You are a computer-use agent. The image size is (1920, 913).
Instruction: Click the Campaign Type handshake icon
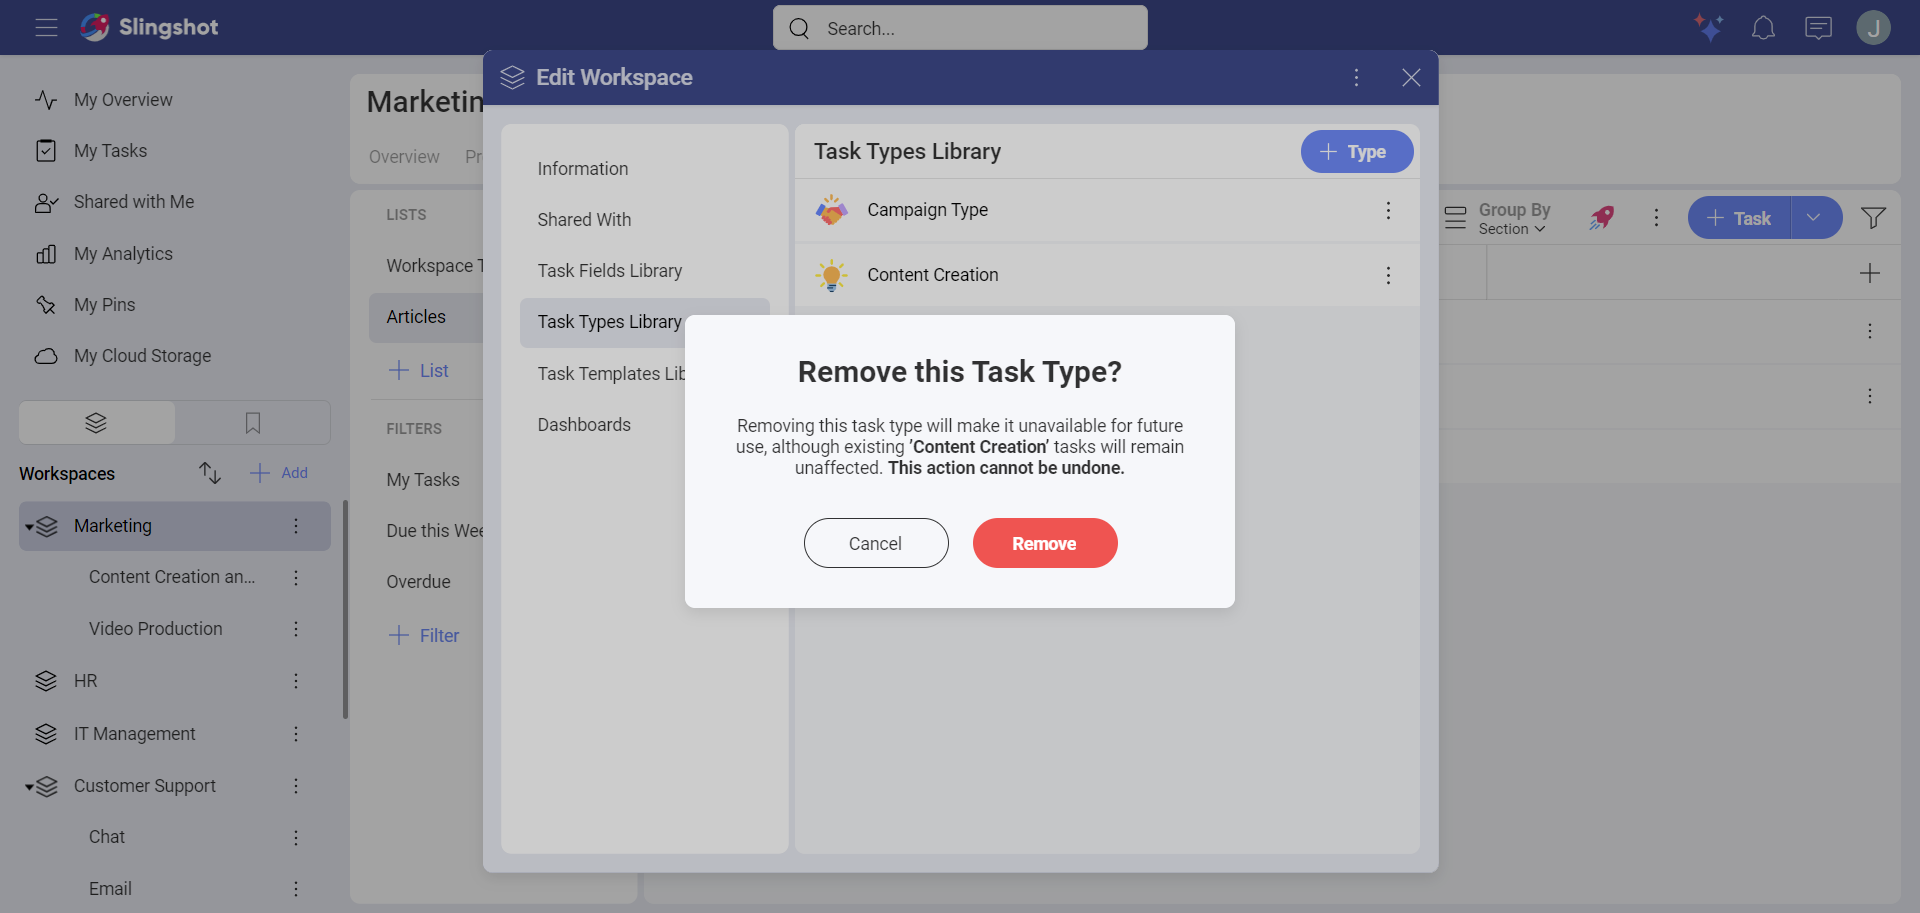click(831, 210)
